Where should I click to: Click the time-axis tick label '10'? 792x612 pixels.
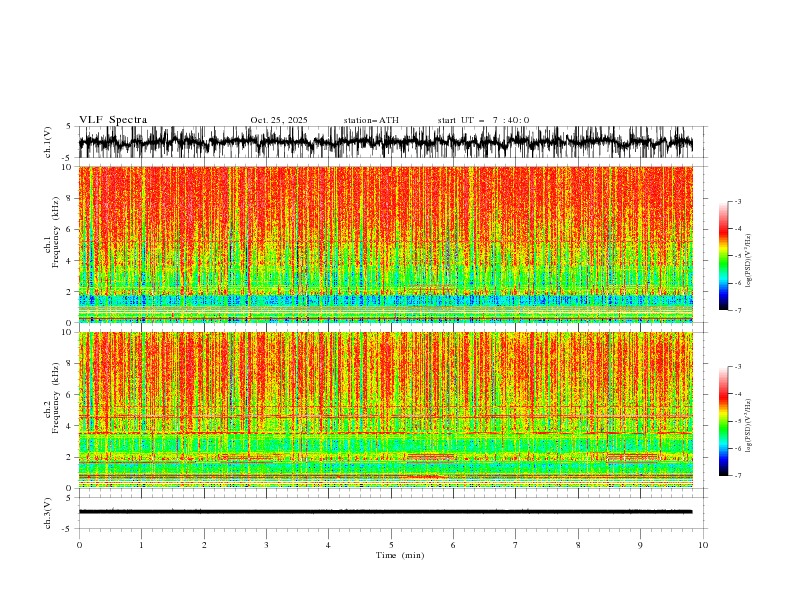tap(703, 545)
